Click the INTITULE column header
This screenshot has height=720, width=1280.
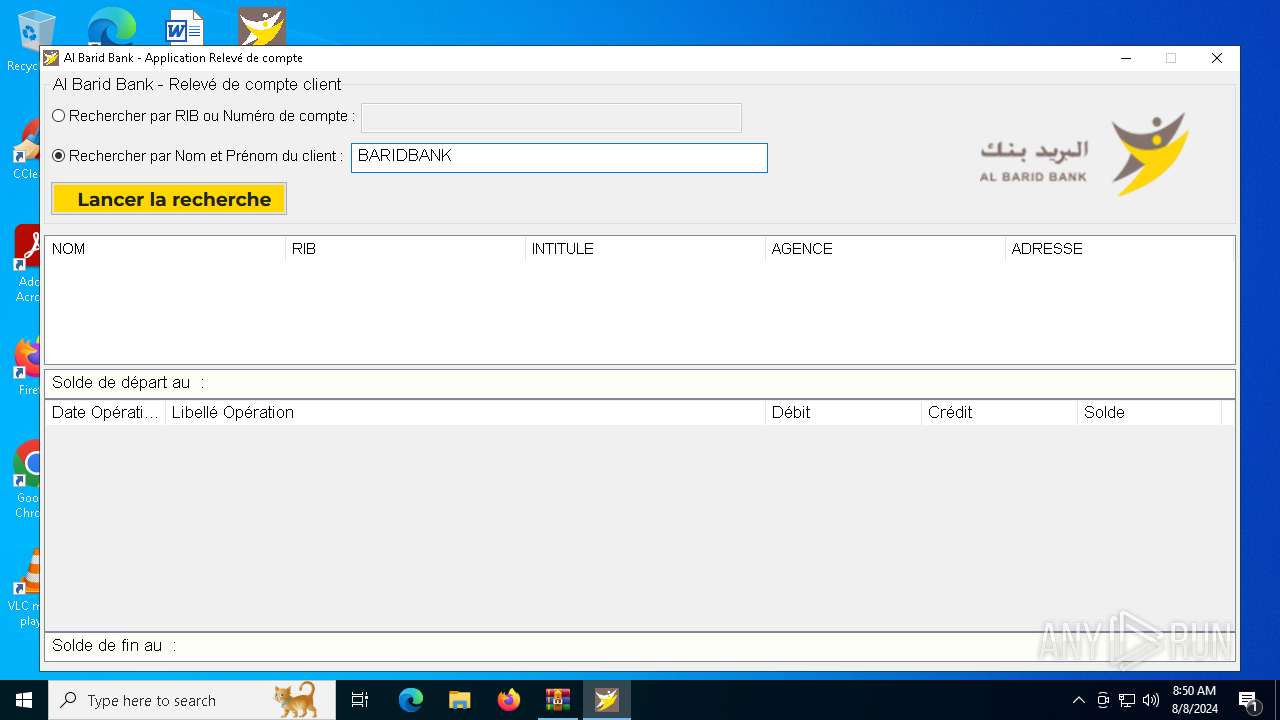(645, 249)
